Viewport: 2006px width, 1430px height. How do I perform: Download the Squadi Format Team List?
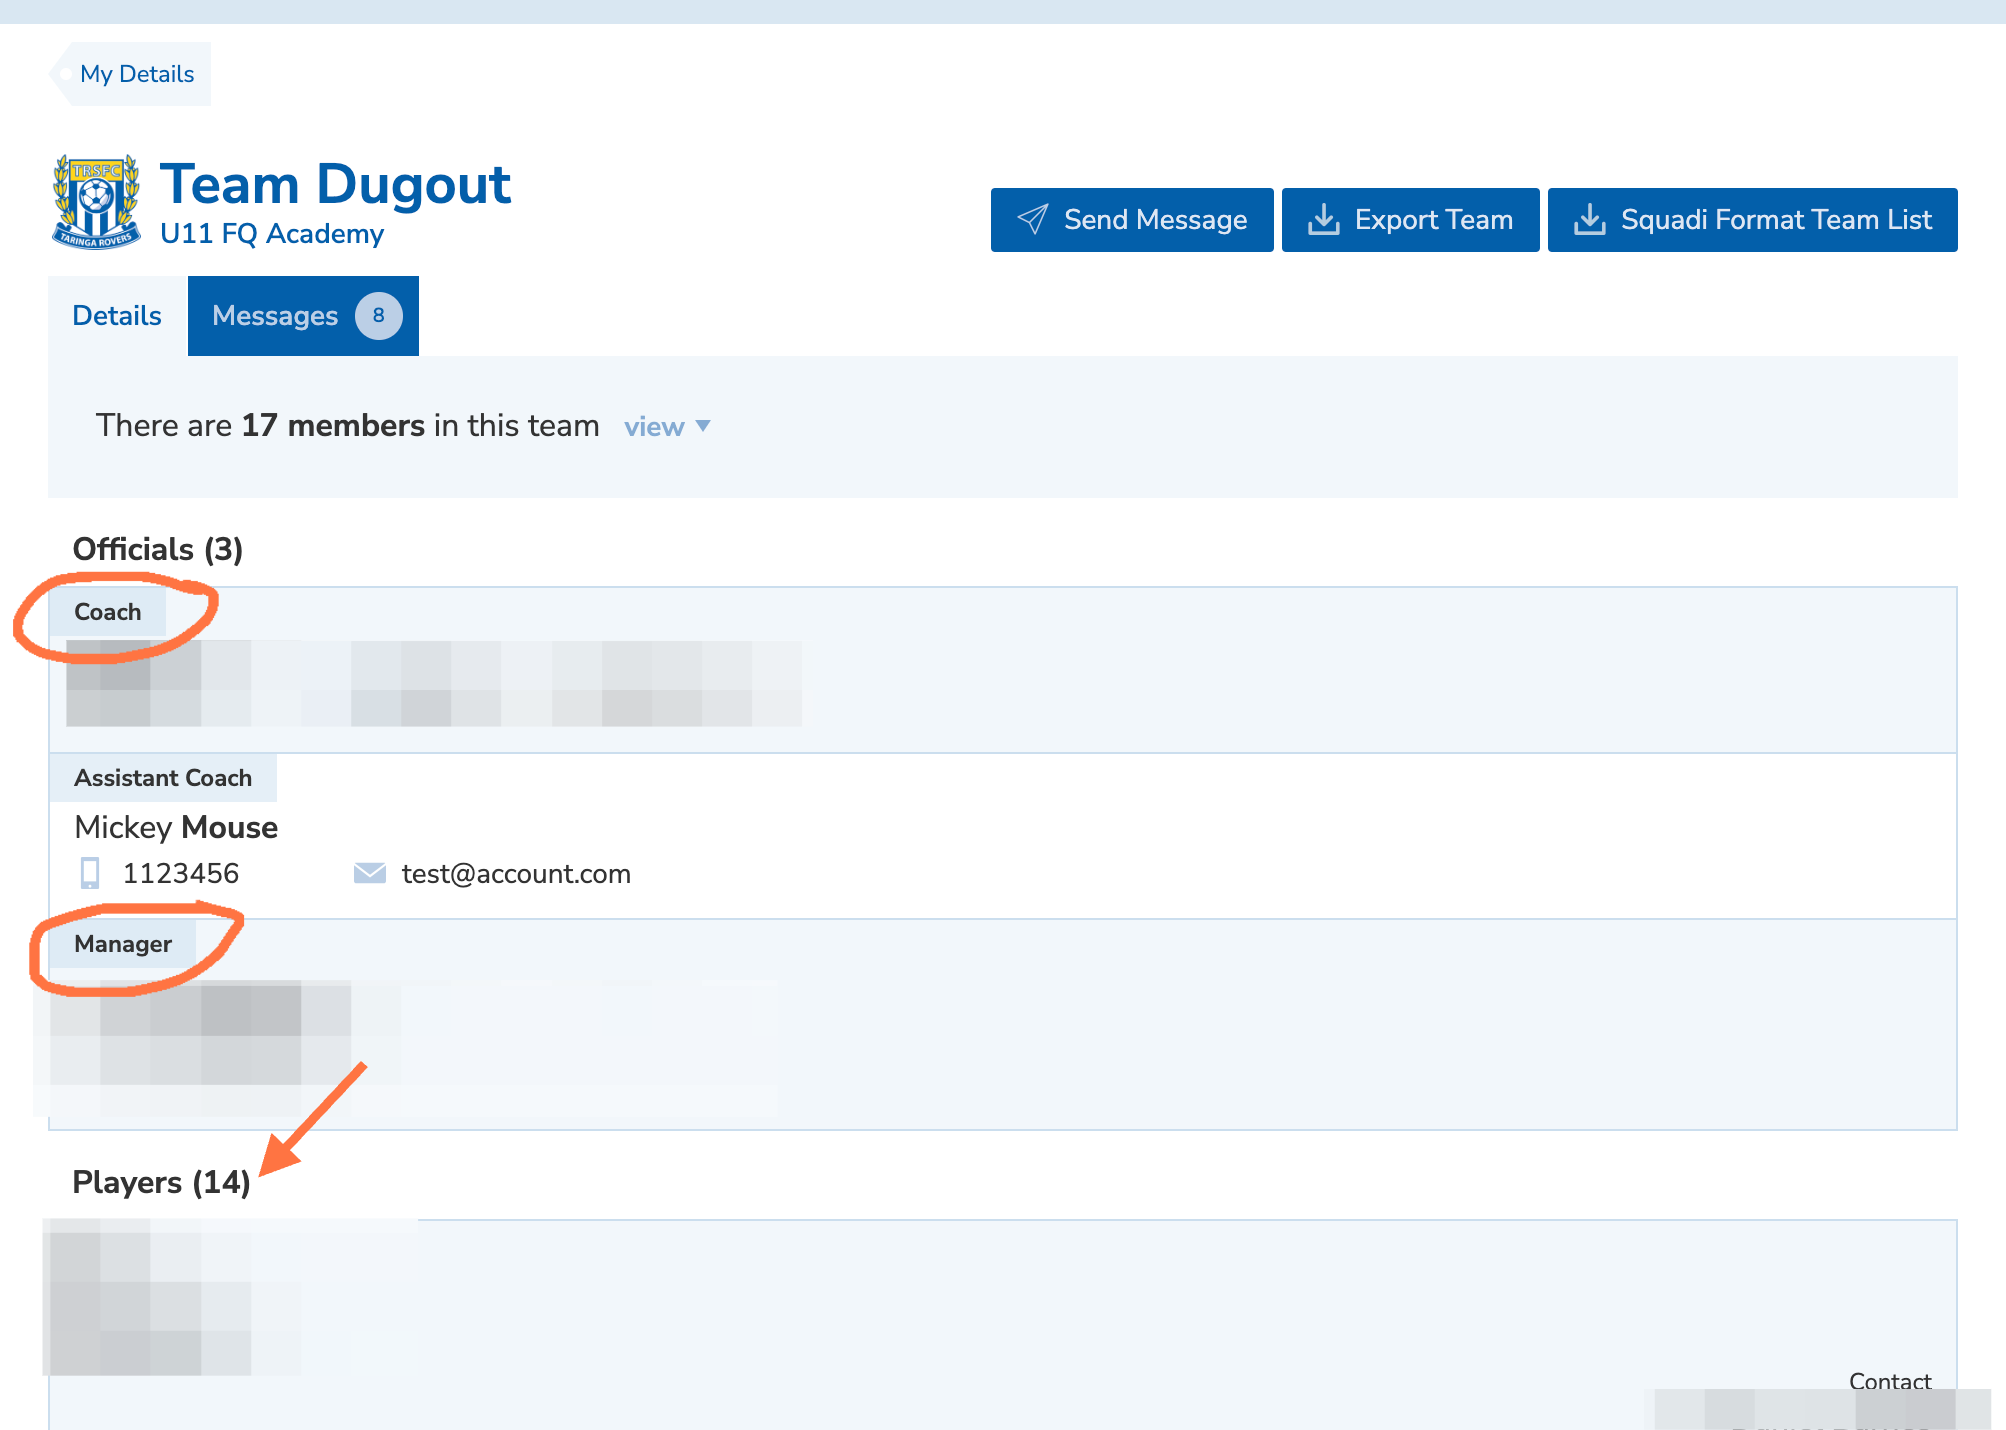(1753, 220)
